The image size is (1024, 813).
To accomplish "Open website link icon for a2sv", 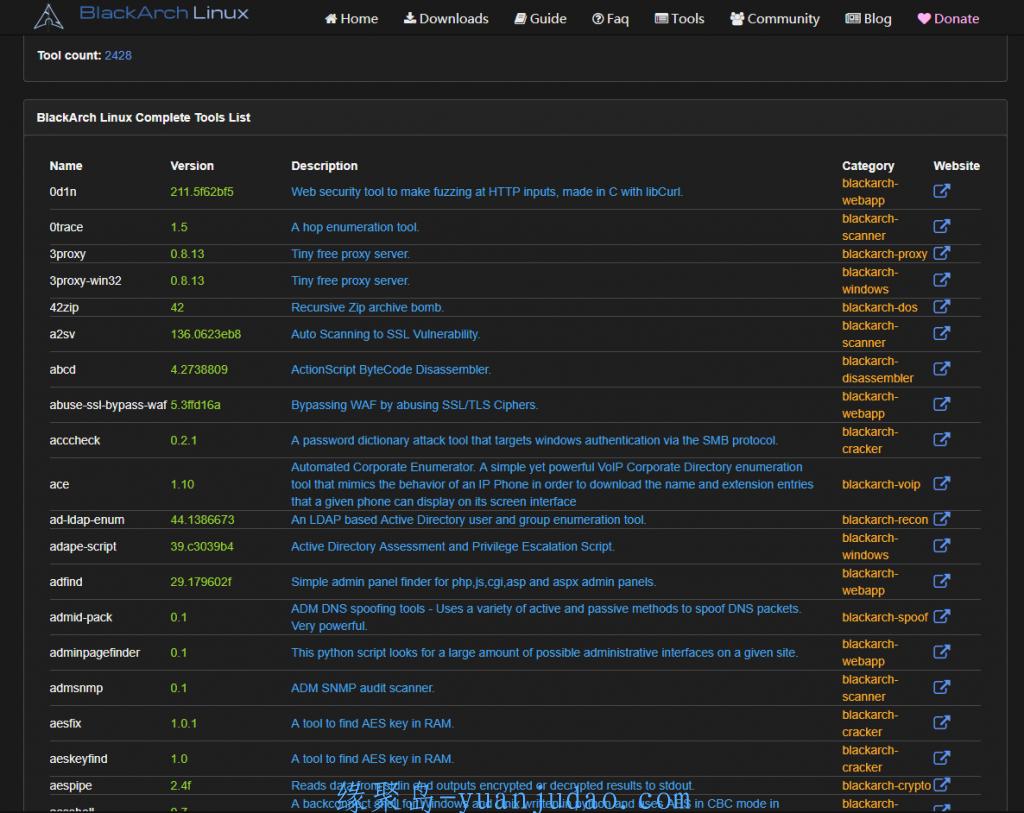I will (x=941, y=334).
